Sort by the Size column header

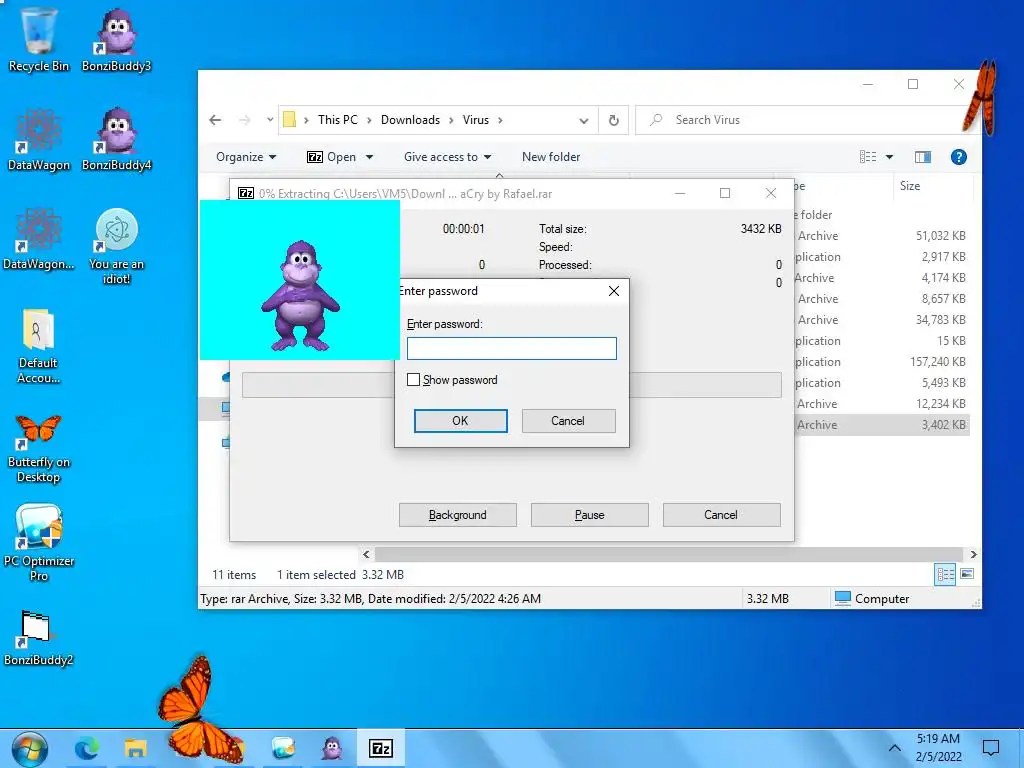(x=933, y=186)
